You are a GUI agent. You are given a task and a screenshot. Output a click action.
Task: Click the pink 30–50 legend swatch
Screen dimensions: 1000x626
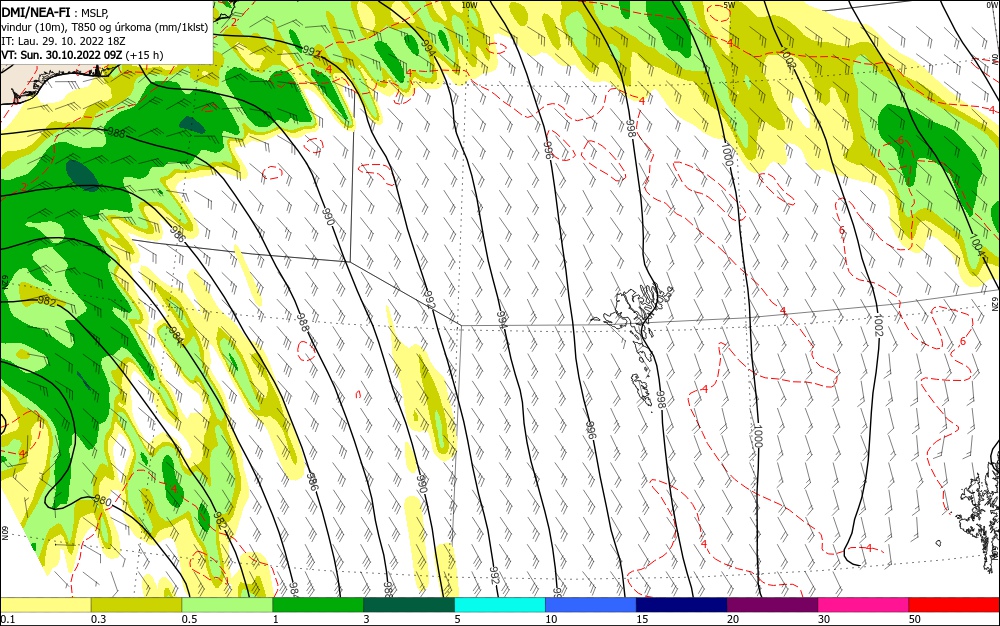pyautogui.click(x=864, y=605)
